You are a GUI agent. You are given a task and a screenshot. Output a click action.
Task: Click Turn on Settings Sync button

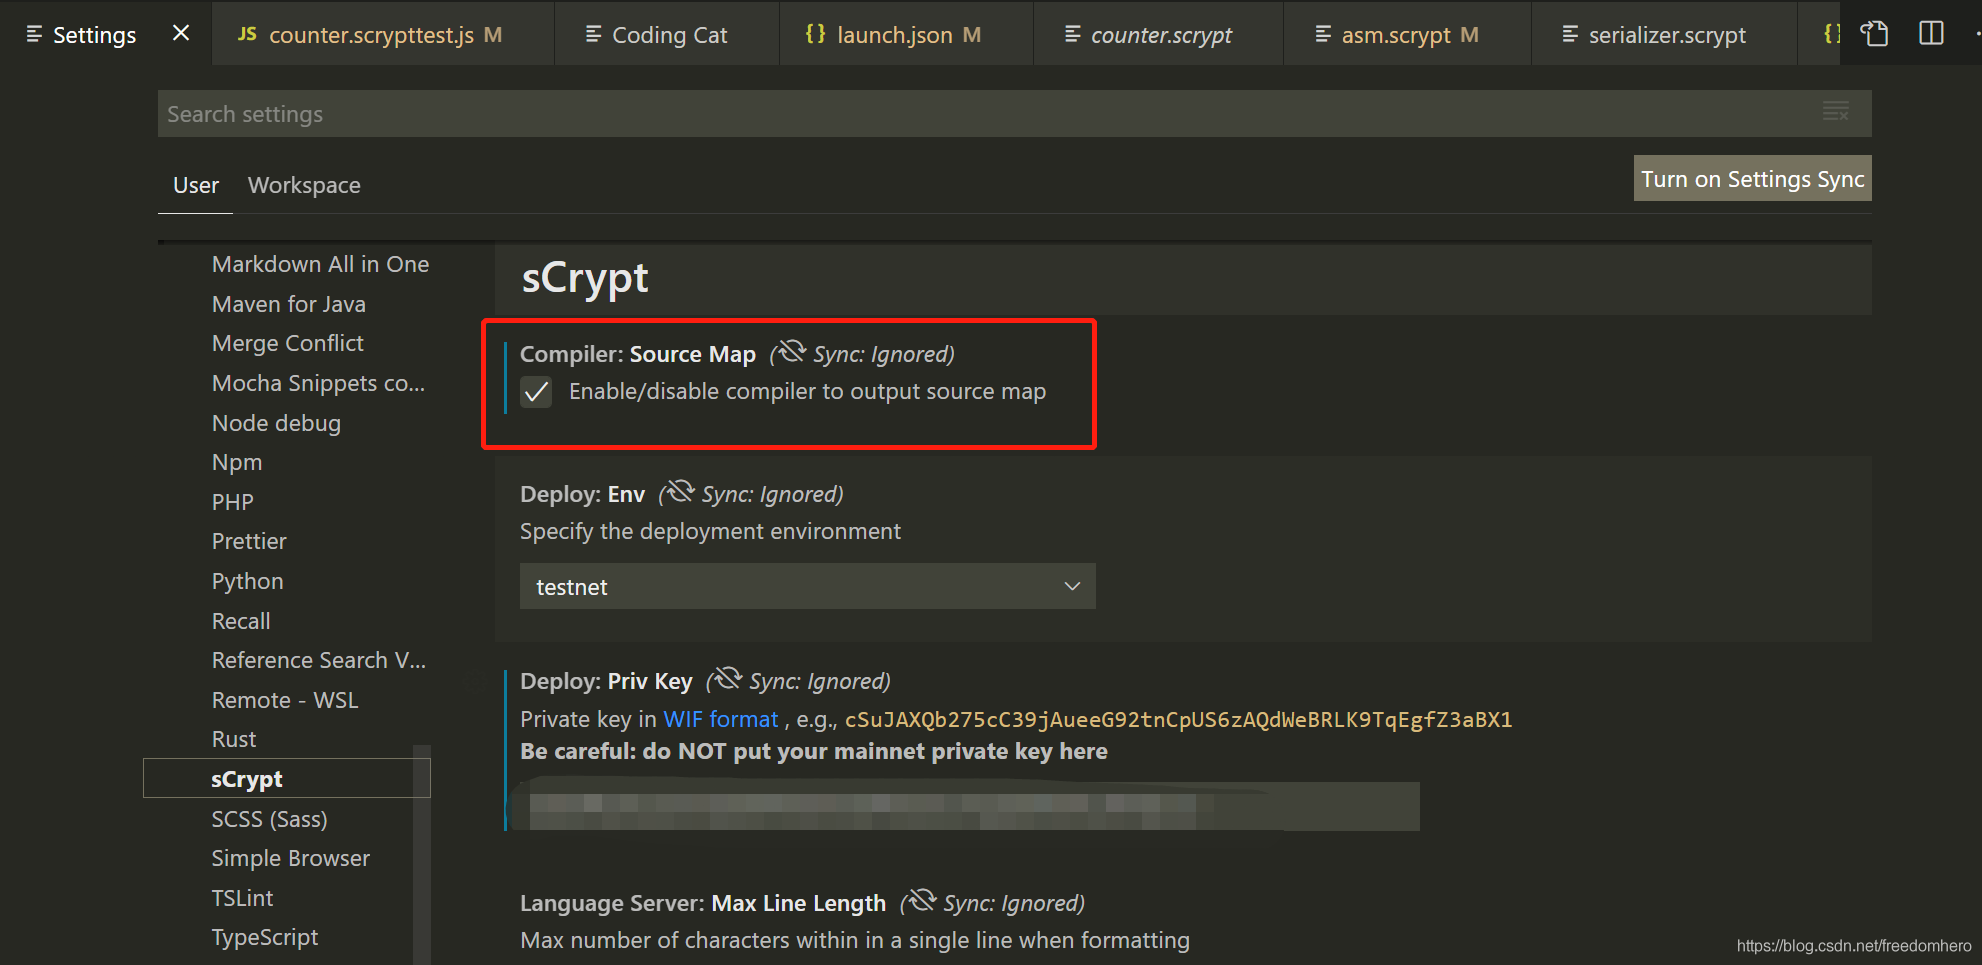1752,178
